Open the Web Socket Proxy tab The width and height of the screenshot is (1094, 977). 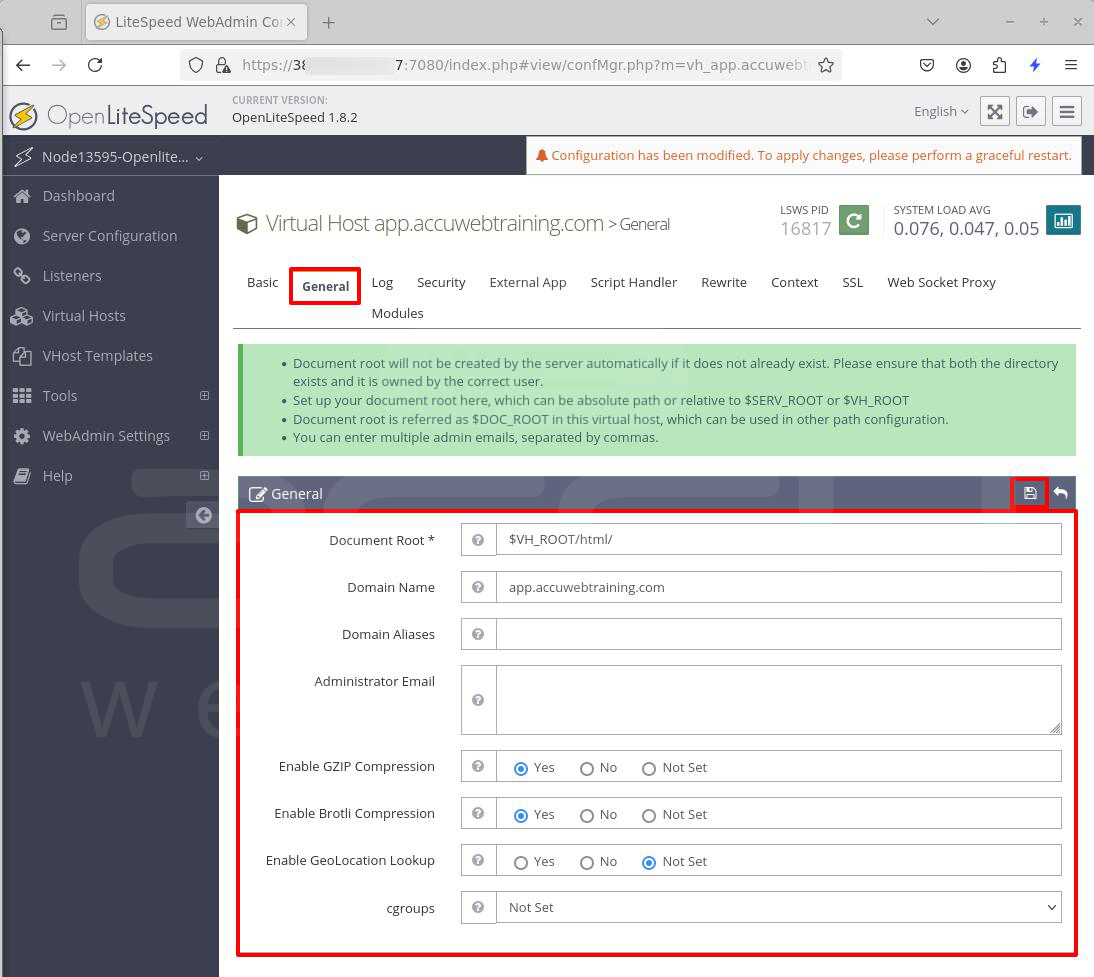(941, 283)
